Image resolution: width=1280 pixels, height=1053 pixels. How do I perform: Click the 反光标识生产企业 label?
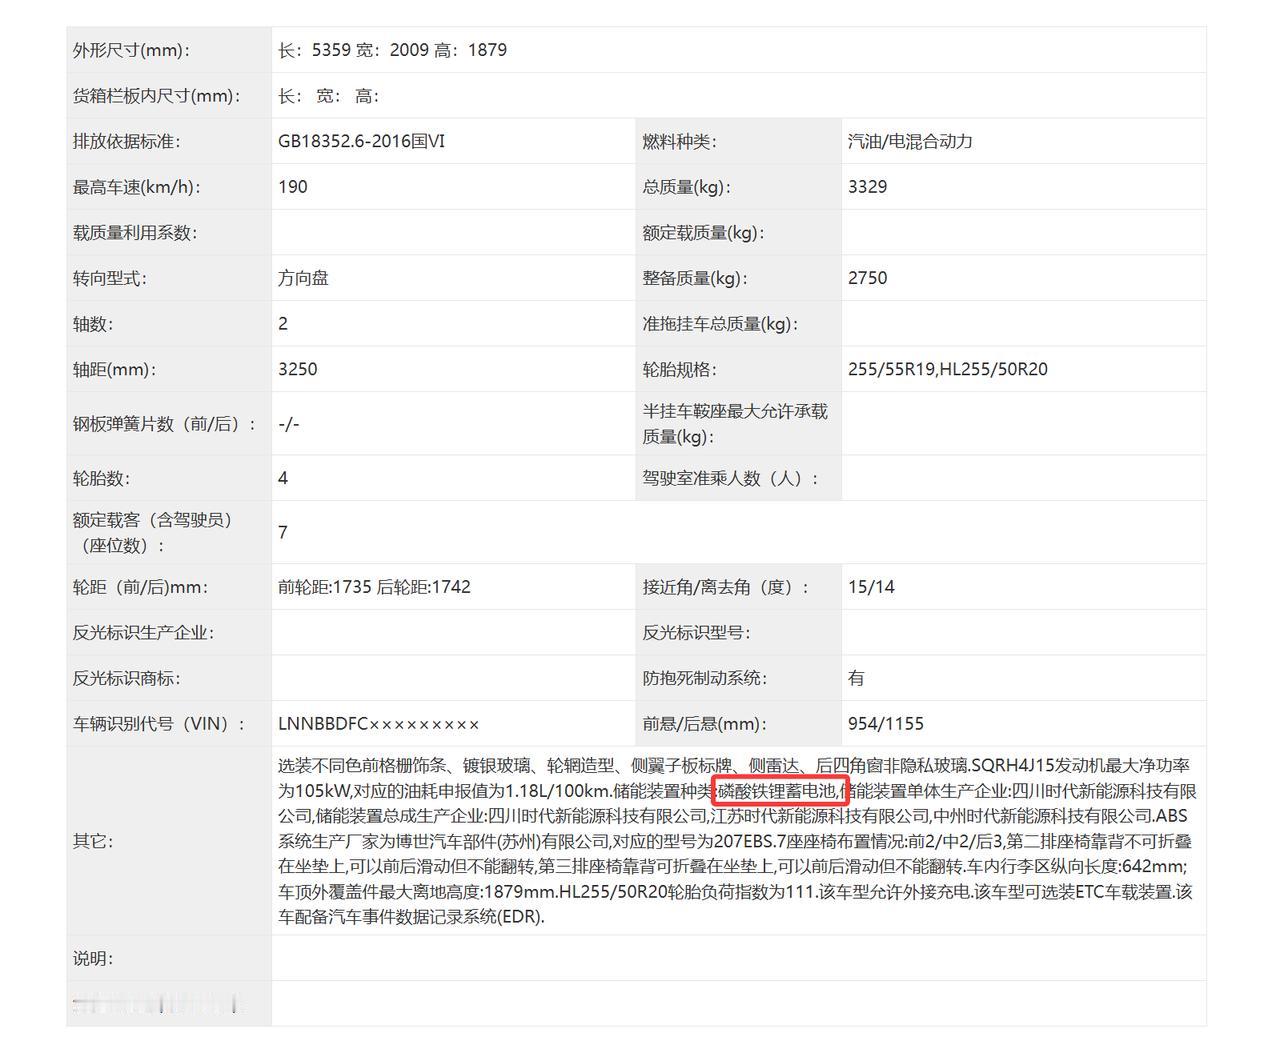coord(143,633)
